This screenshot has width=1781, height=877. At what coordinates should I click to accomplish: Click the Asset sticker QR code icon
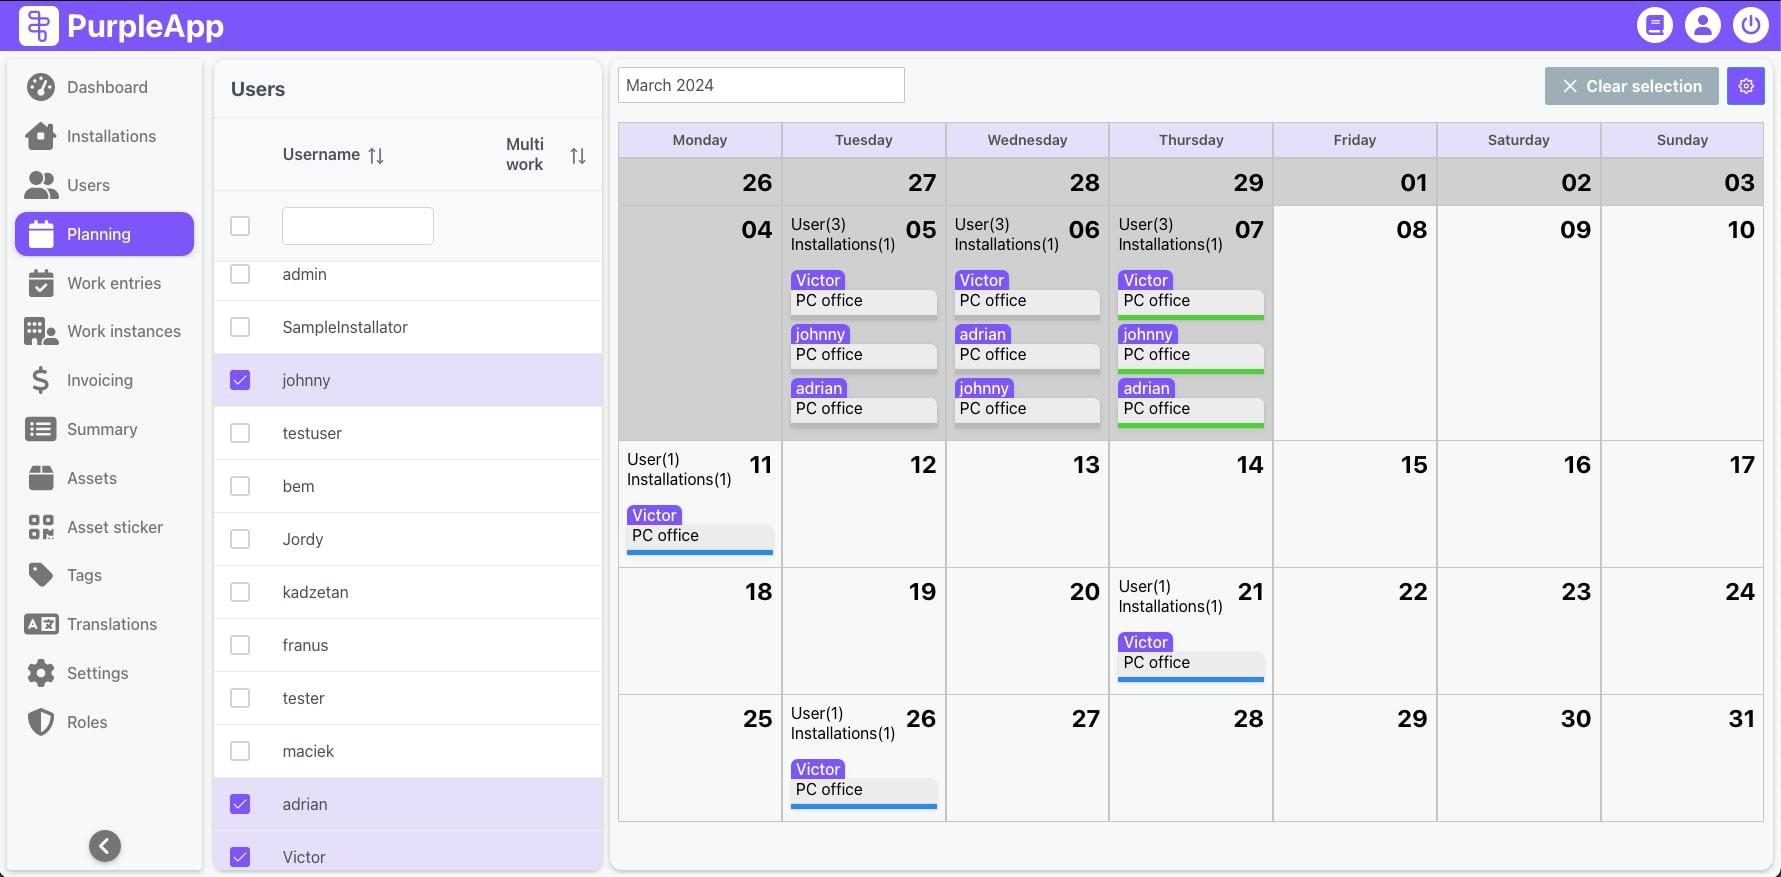(41, 527)
